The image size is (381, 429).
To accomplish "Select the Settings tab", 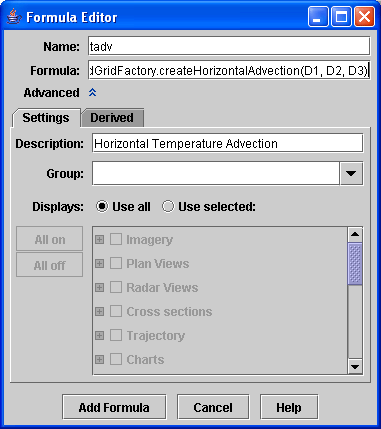I will (x=46, y=118).
